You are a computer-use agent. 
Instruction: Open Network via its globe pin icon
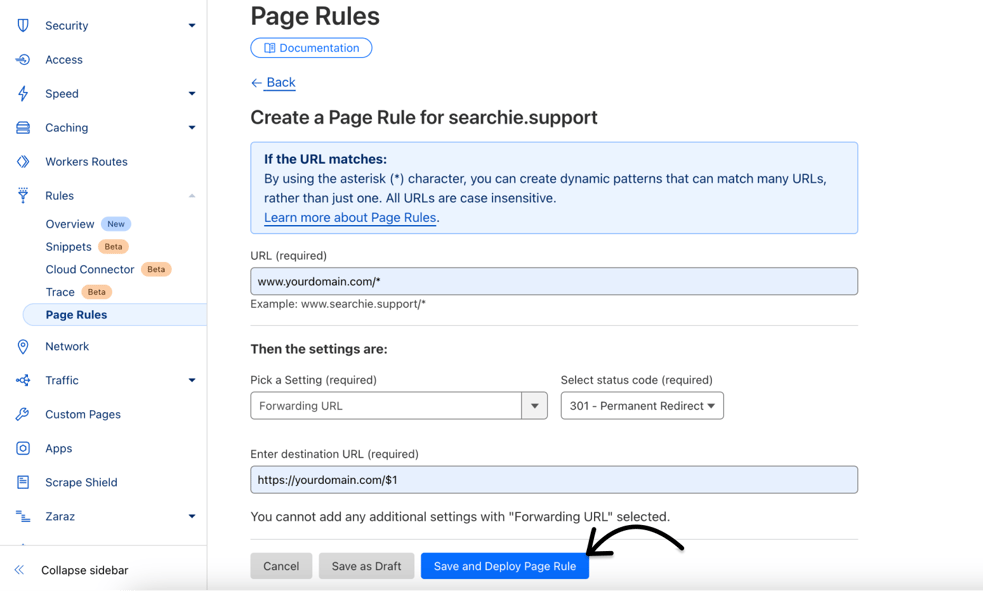pos(22,346)
